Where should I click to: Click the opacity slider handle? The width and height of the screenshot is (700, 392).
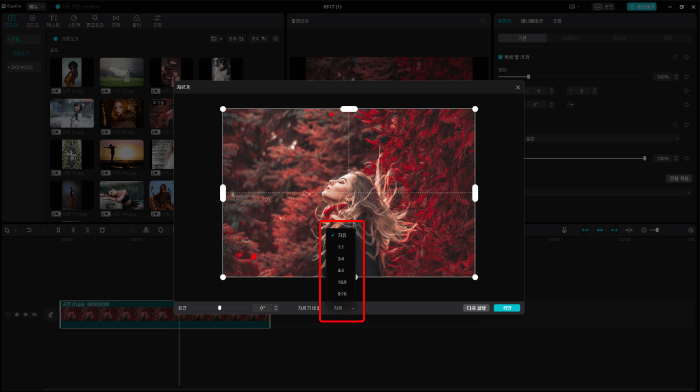click(x=644, y=158)
